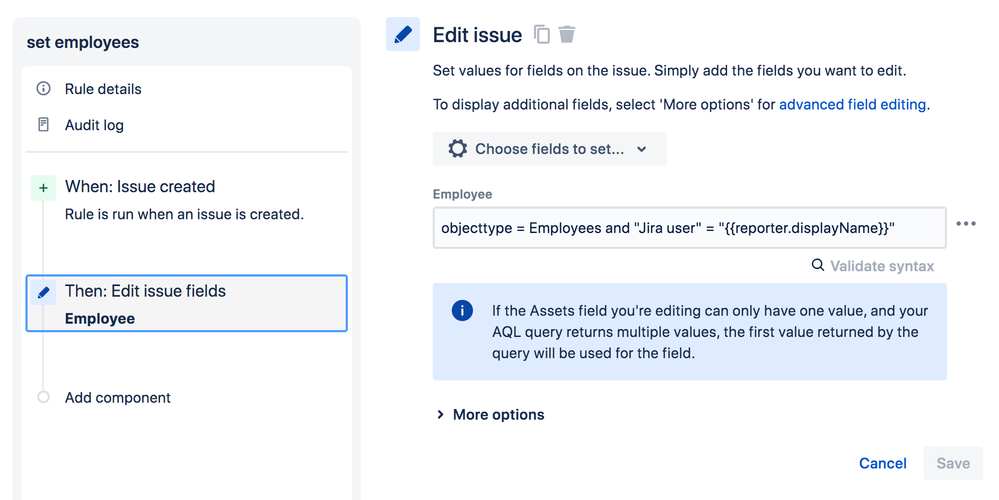Click the blue info icon in notice
The width and height of the screenshot is (999, 500).
pos(462,310)
